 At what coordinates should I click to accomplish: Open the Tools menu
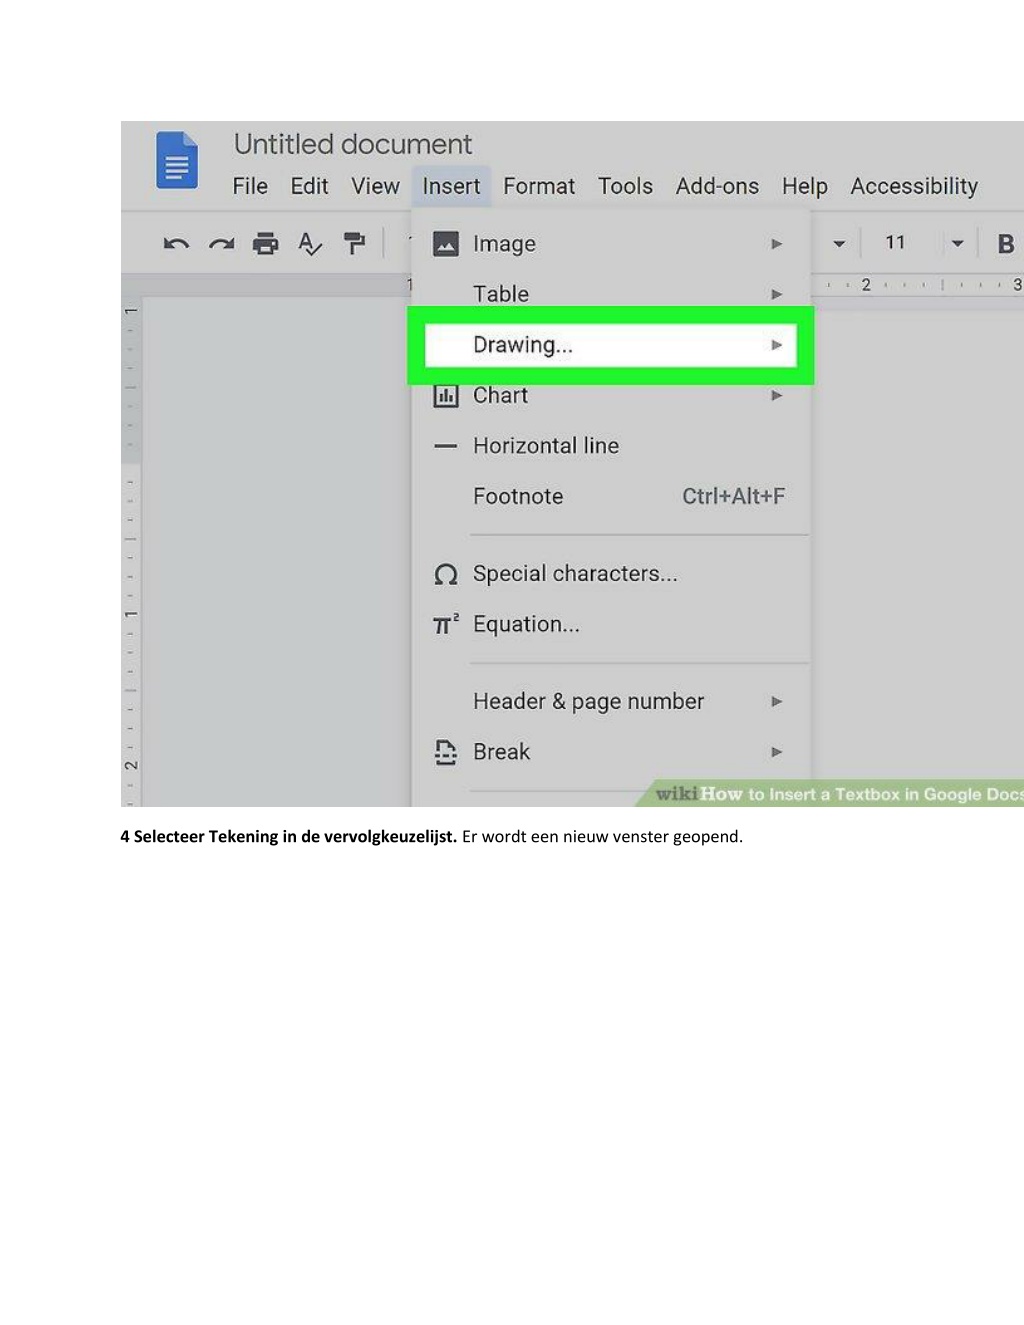[x=625, y=186]
